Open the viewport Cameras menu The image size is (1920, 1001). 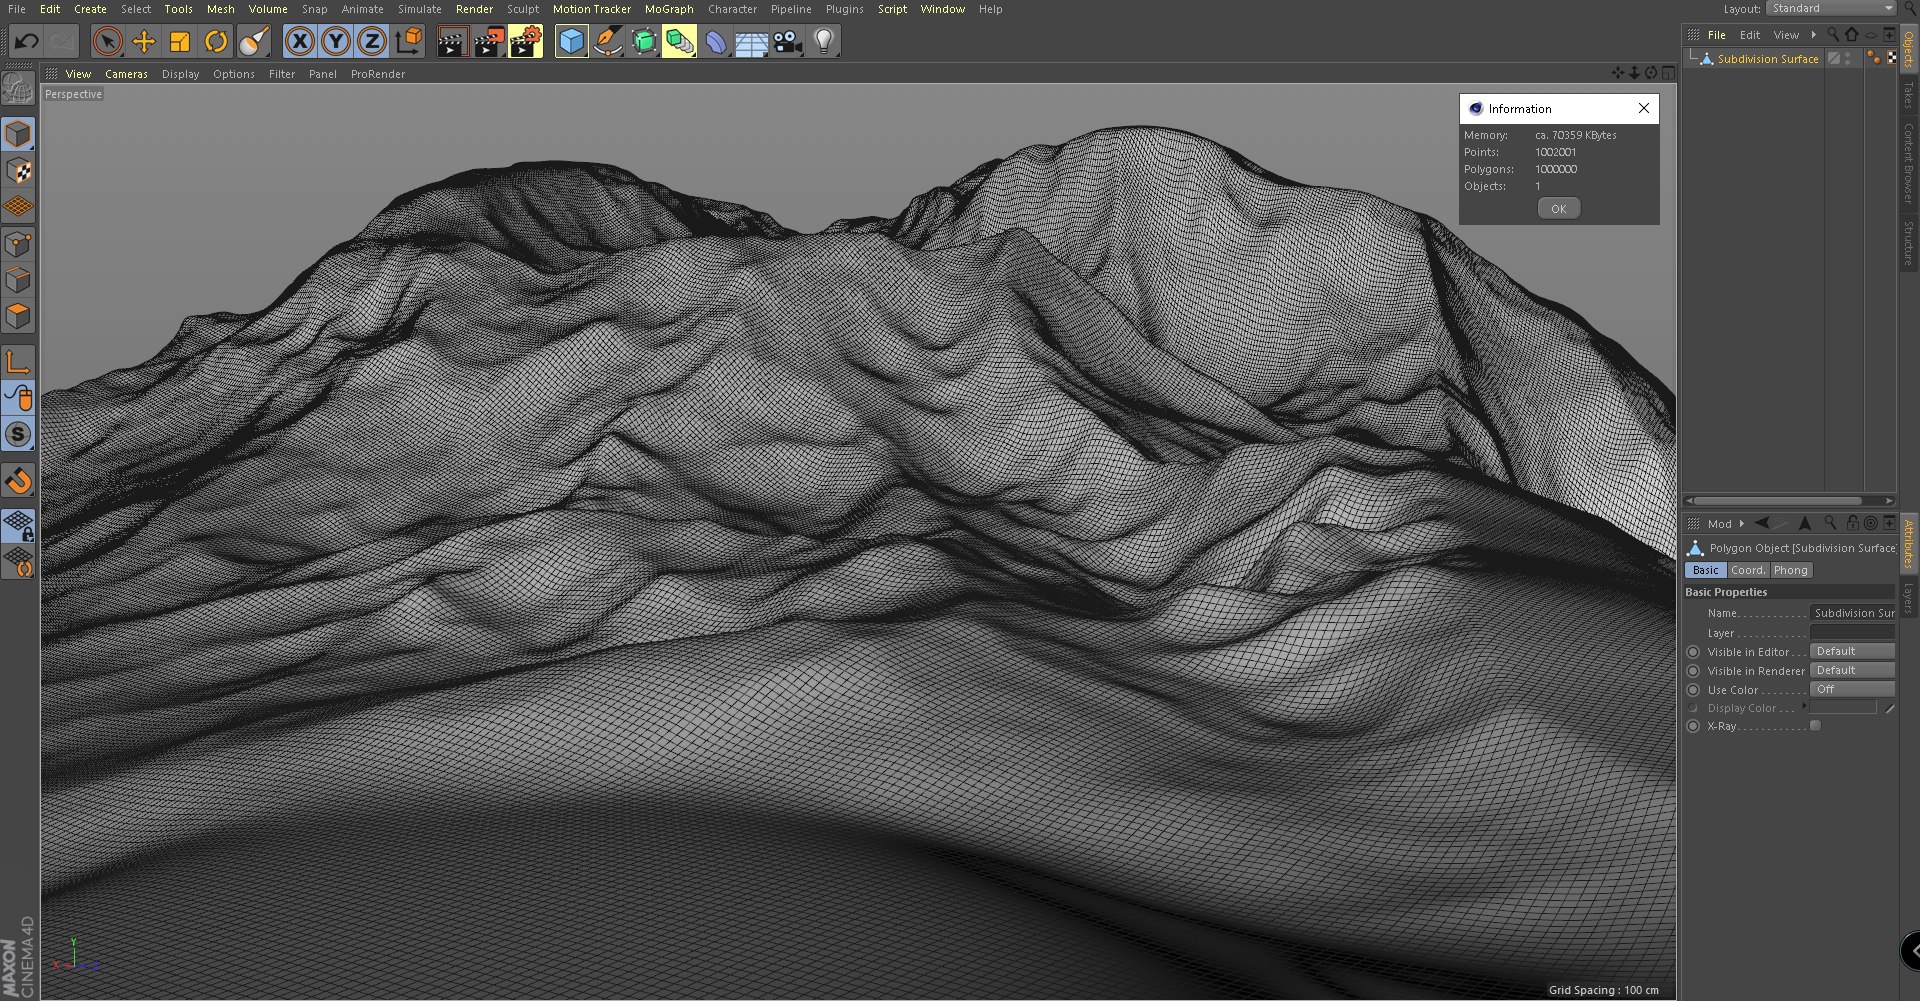126,74
